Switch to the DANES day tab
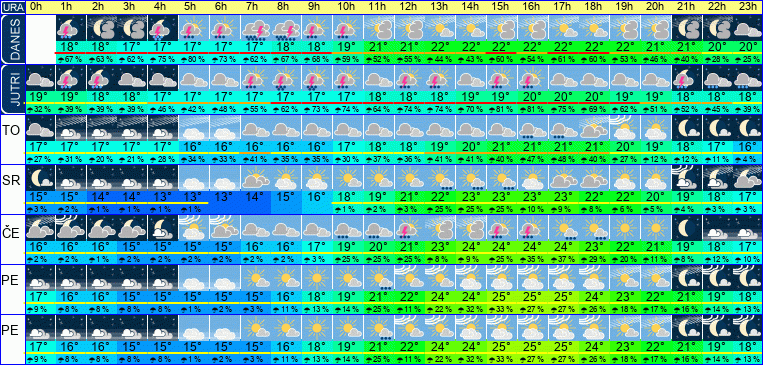763x365 pixels. [x=13, y=39]
